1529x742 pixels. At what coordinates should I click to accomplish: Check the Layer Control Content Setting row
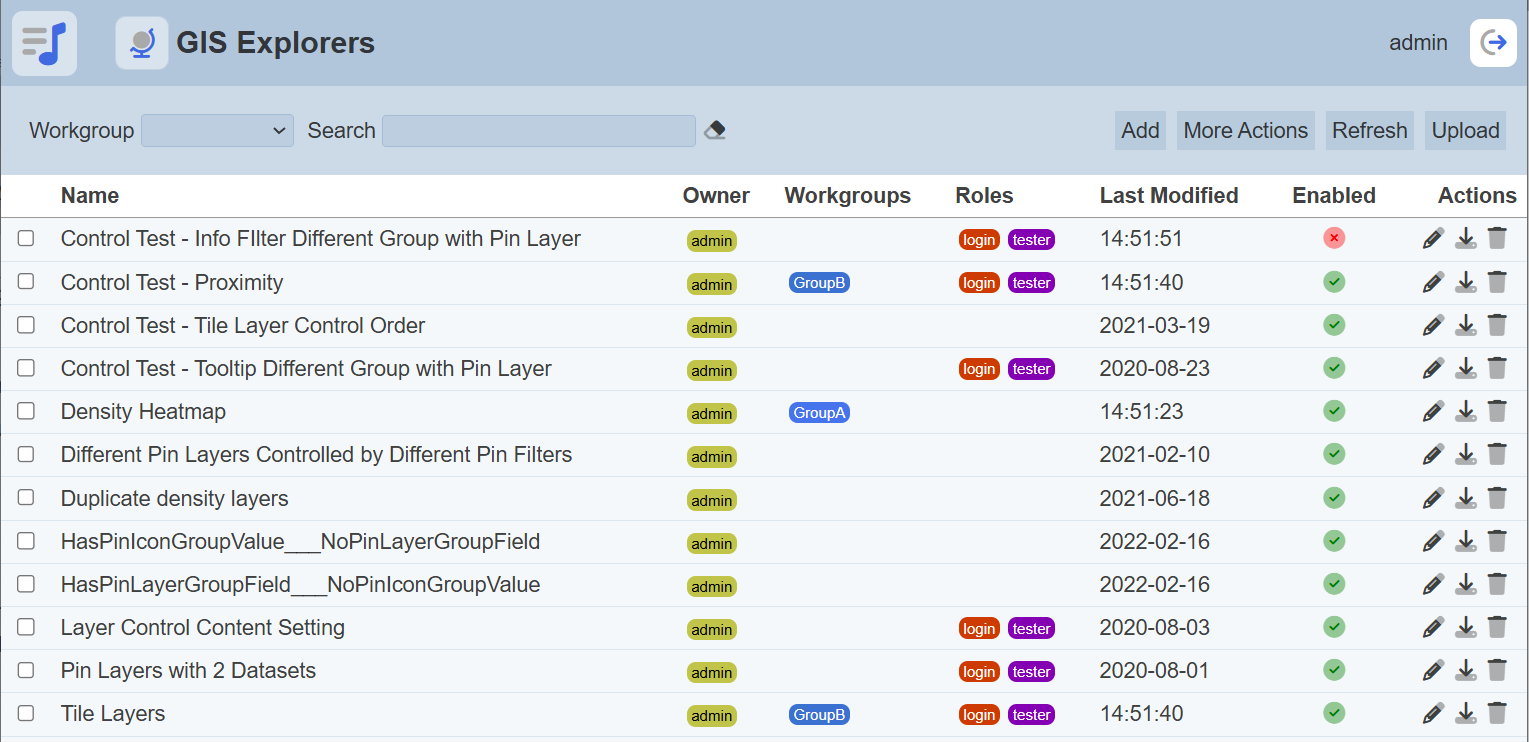(x=26, y=627)
